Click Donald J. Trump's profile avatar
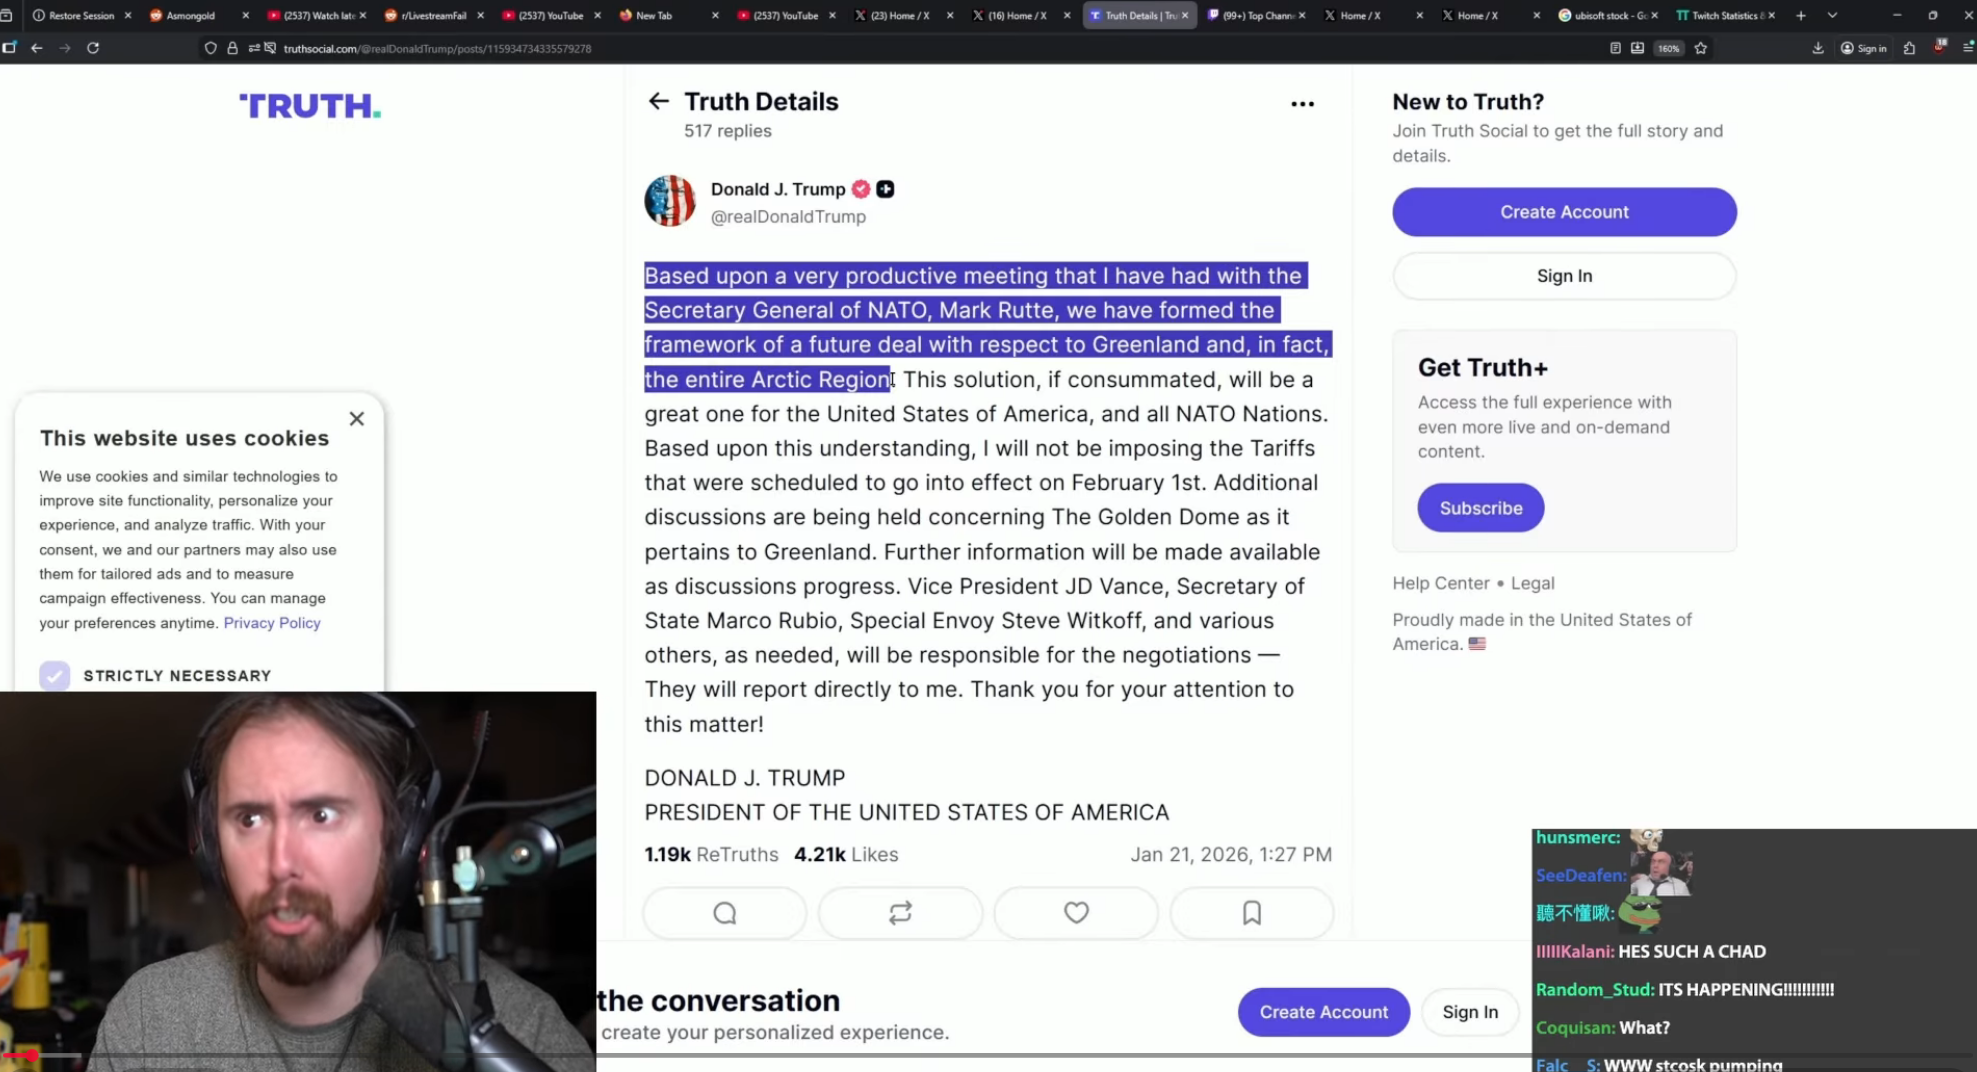 [670, 201]
